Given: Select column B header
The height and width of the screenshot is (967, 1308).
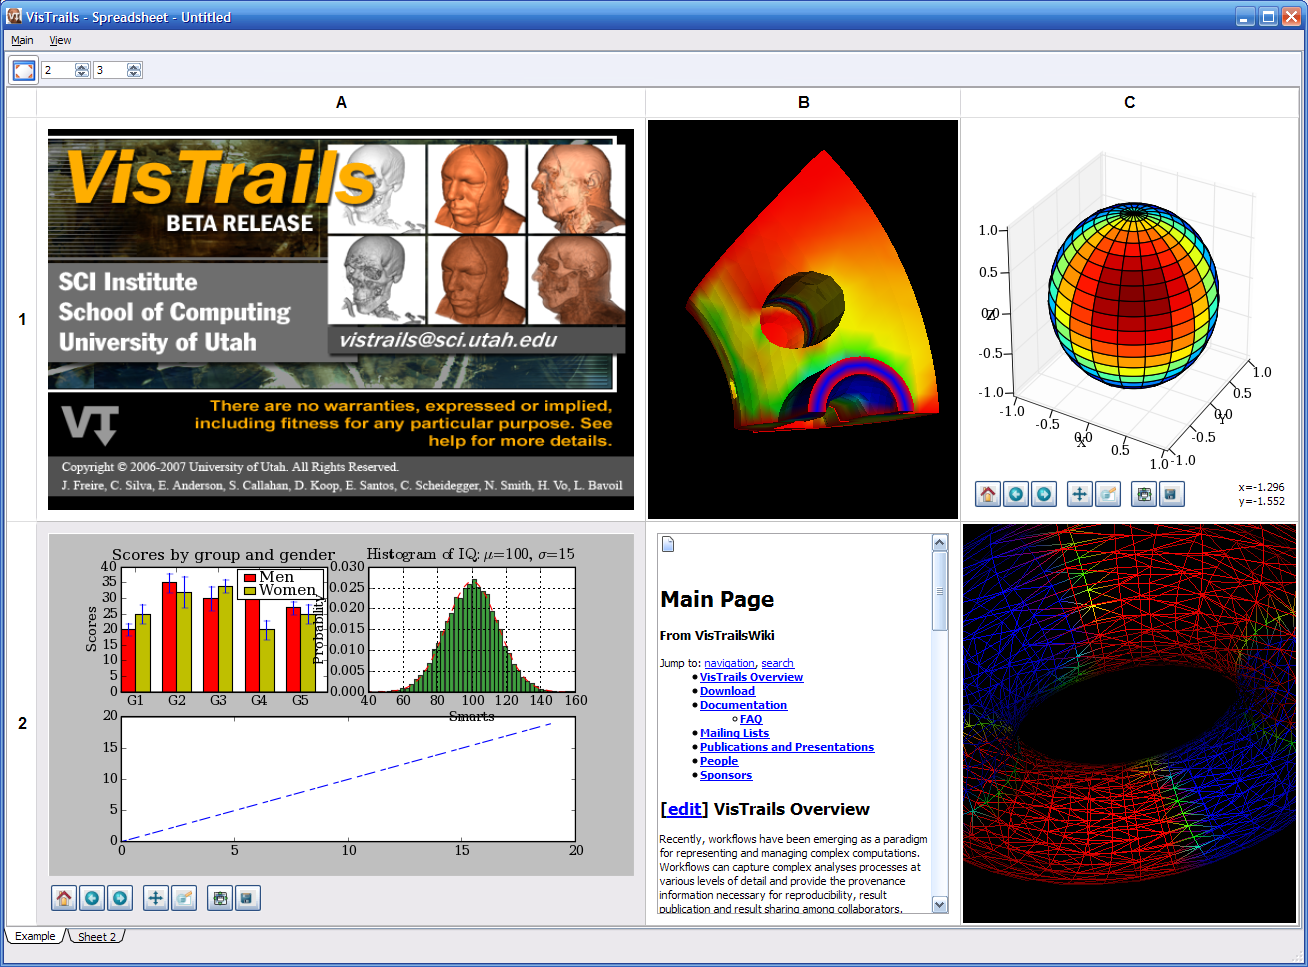Looking at the screenshot, I should (803, 102).
